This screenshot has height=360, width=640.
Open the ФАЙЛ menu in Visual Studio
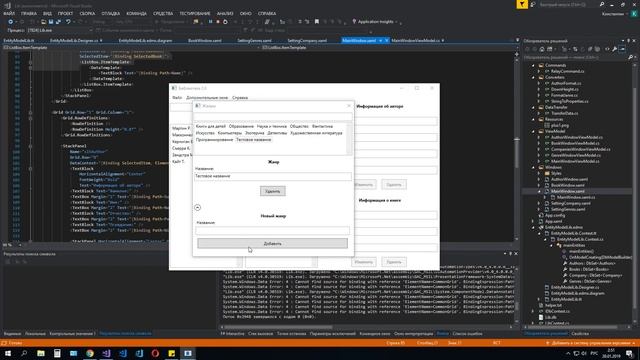point(9,13)
